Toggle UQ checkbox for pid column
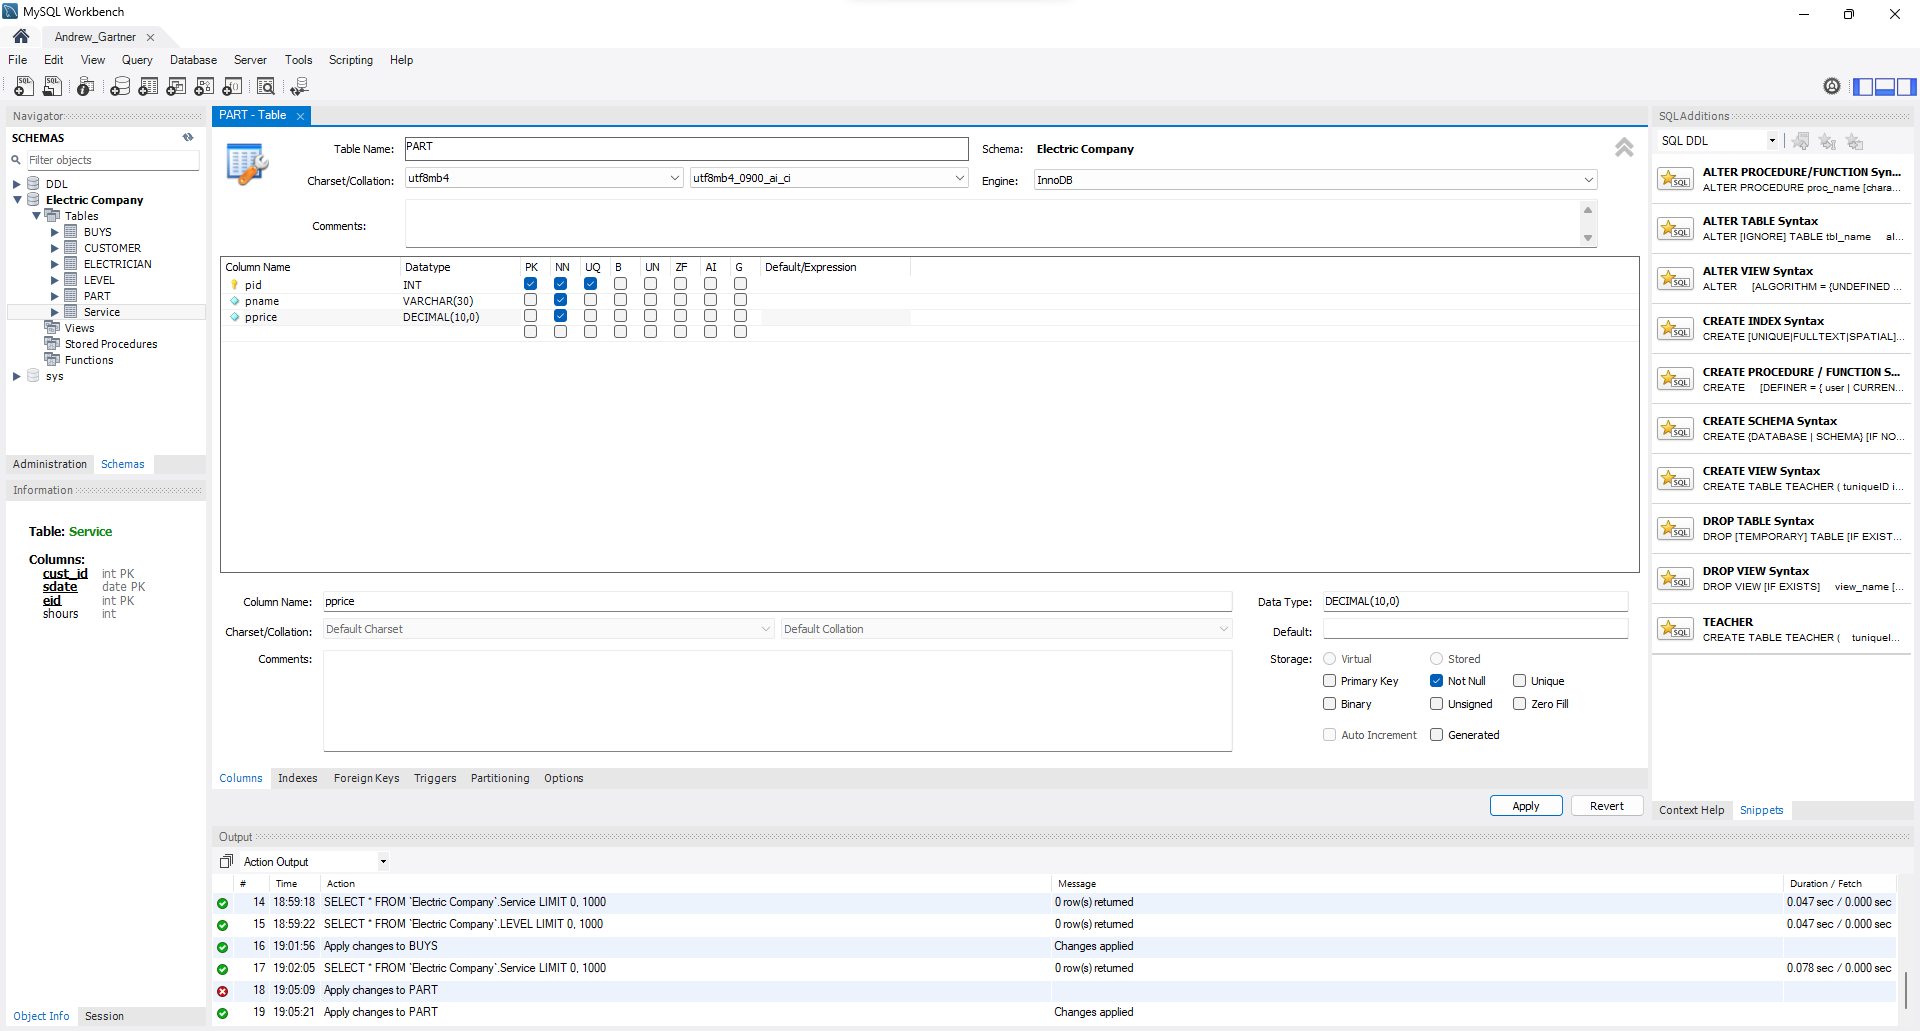The width and height of the screenshot is (1920, 1031). click(x=591, y=284)
